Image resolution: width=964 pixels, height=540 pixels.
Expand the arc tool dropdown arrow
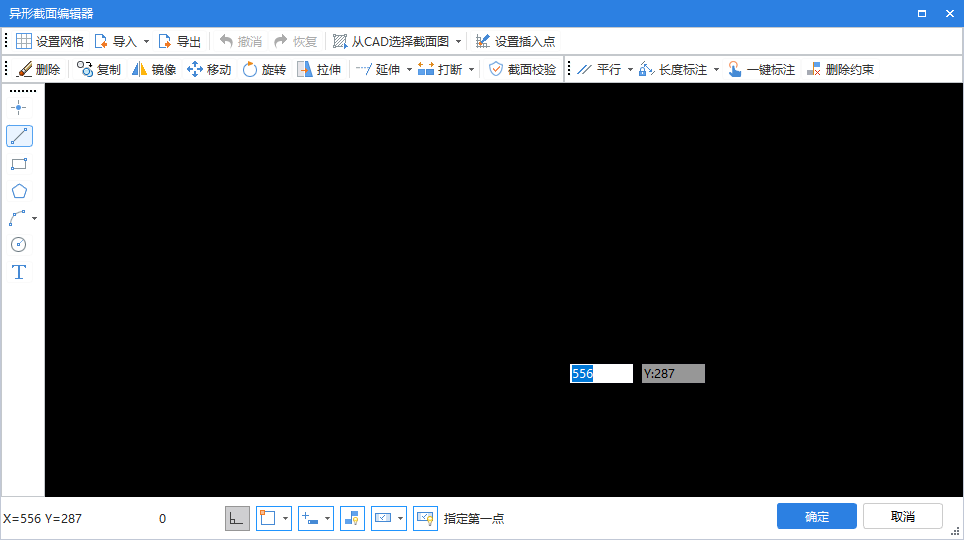[34, 218]
